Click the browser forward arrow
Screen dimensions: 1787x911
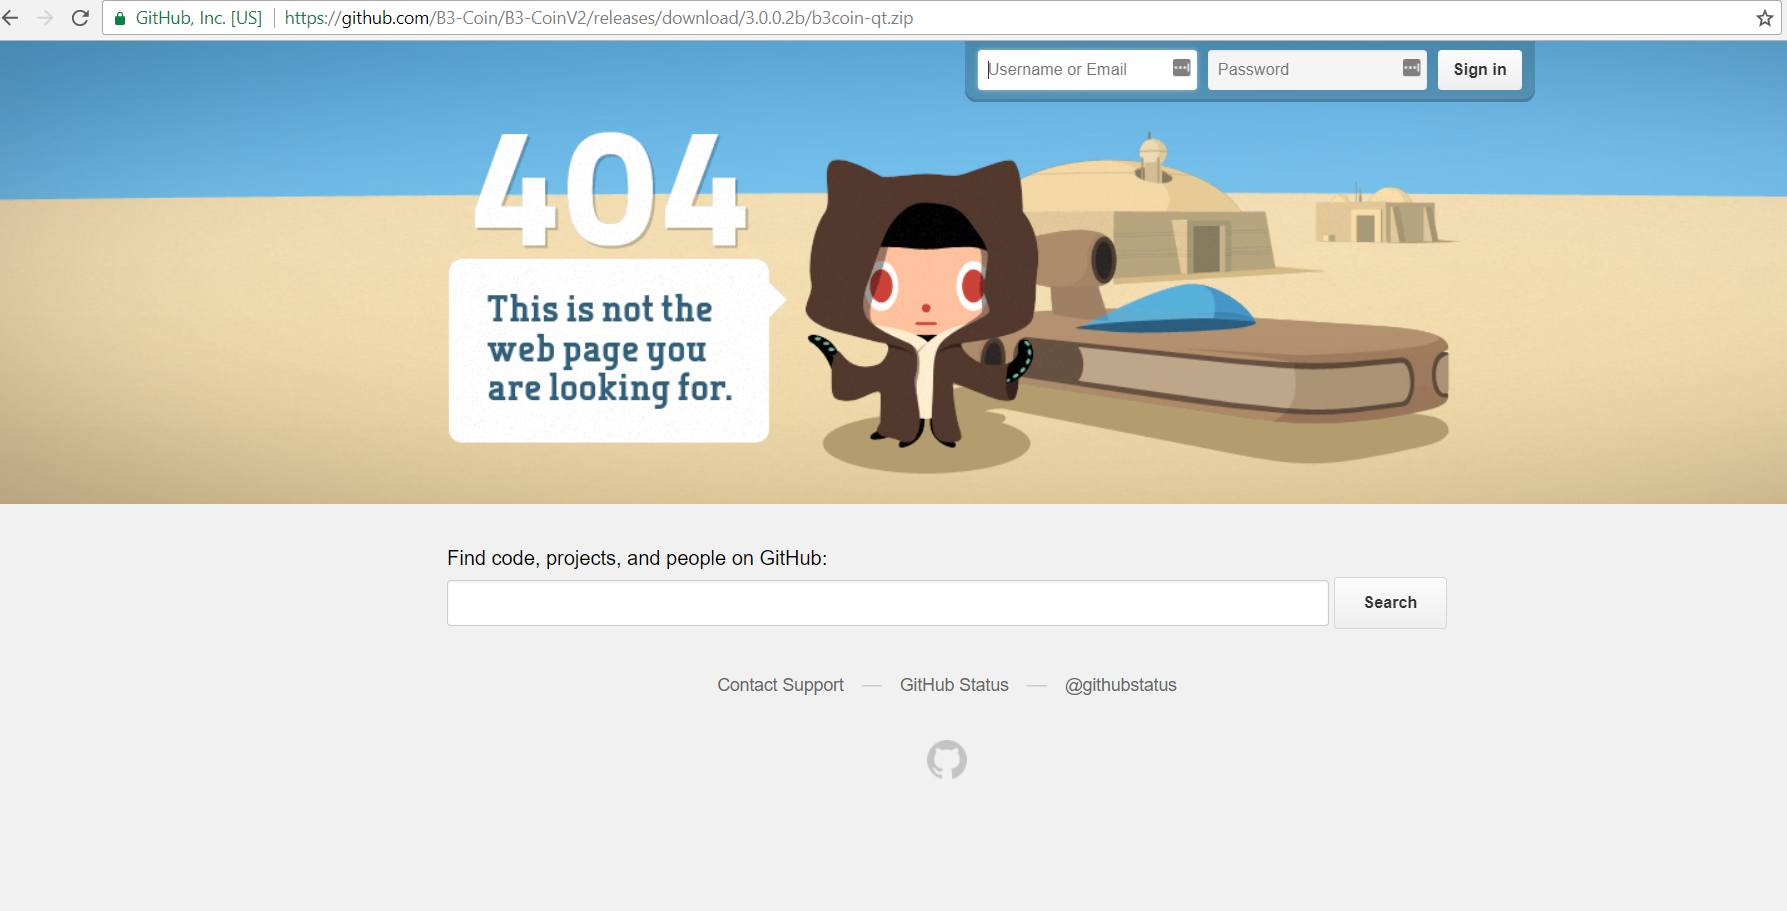[x=45, y=18]
